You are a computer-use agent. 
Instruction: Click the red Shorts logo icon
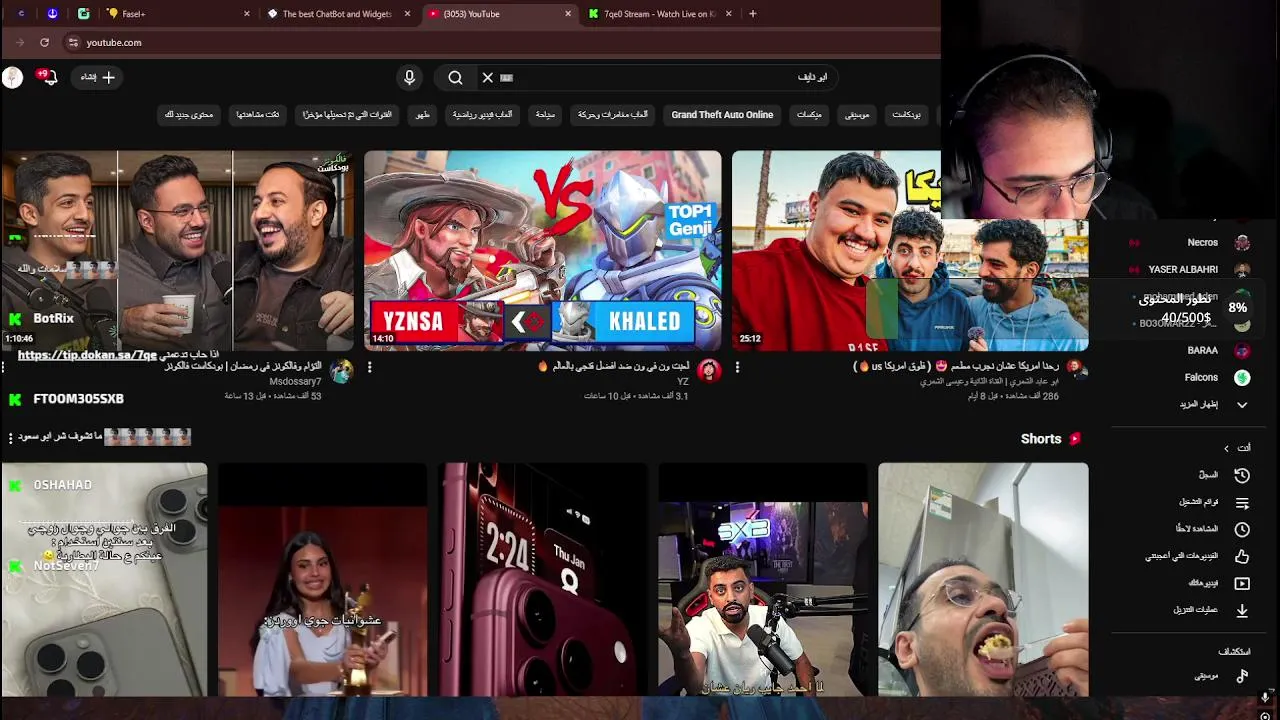click(1075, 439)
